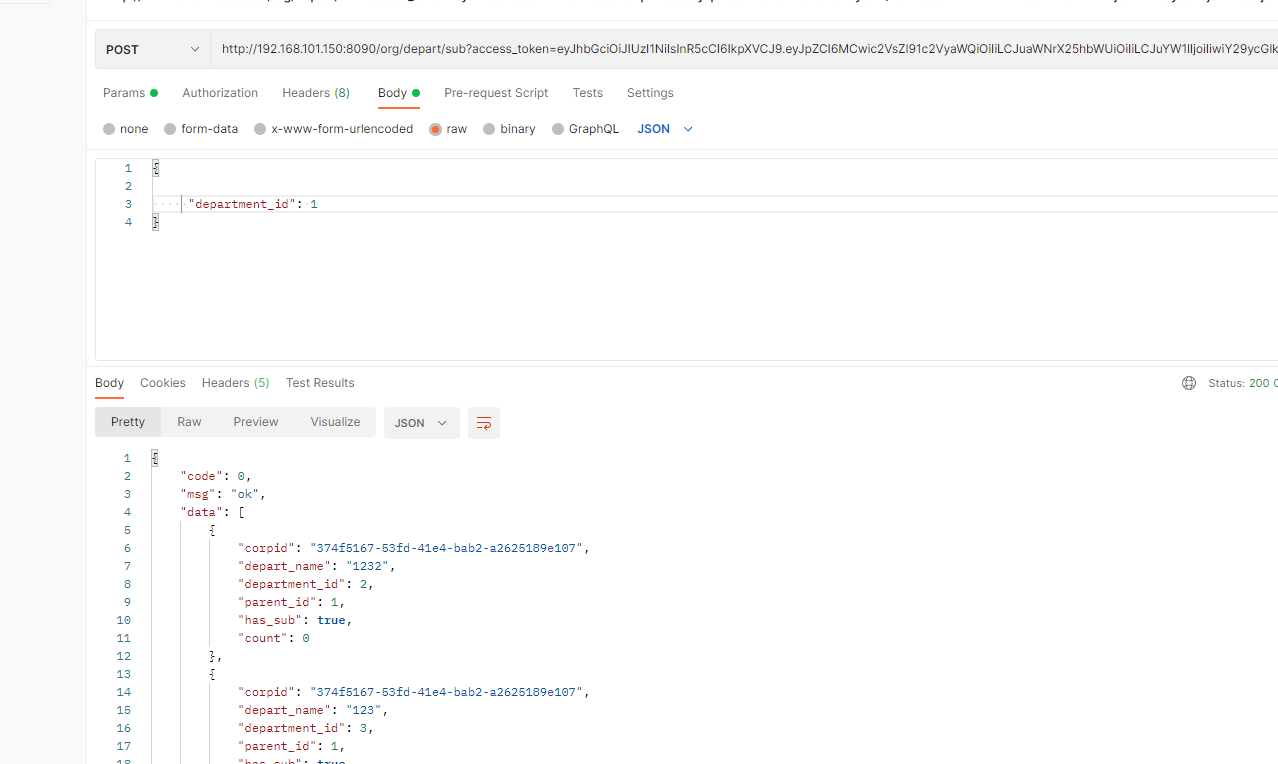Switch response view to Visualize
Image resolution: width=1278 pixels, height=764 pixels.
click(335, 422)
